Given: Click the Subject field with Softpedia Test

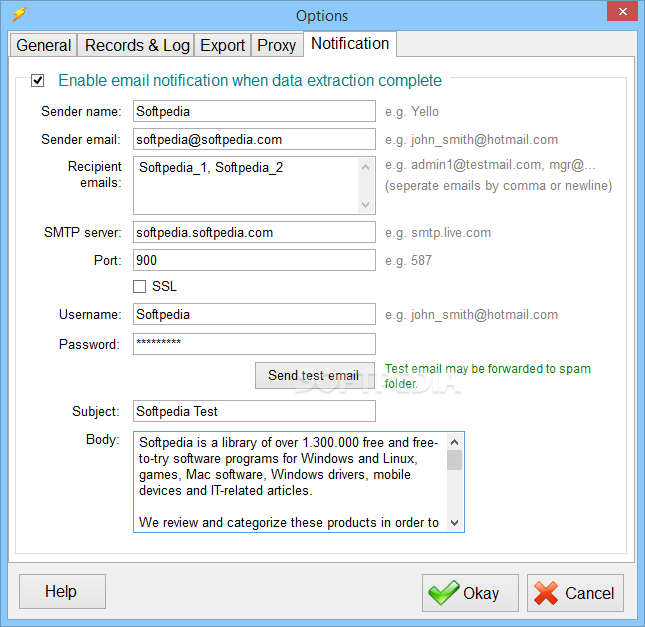Looking at the screenshot, I should tap(254, 411).
